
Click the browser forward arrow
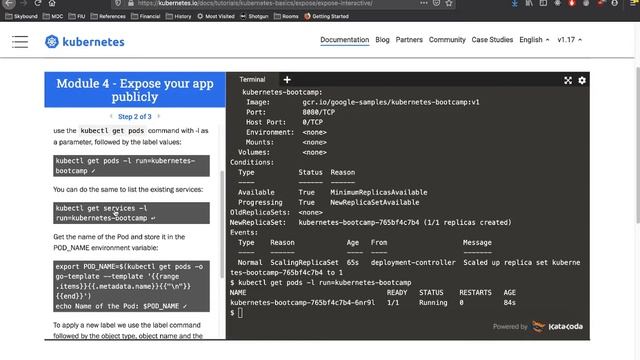point(23,3)
